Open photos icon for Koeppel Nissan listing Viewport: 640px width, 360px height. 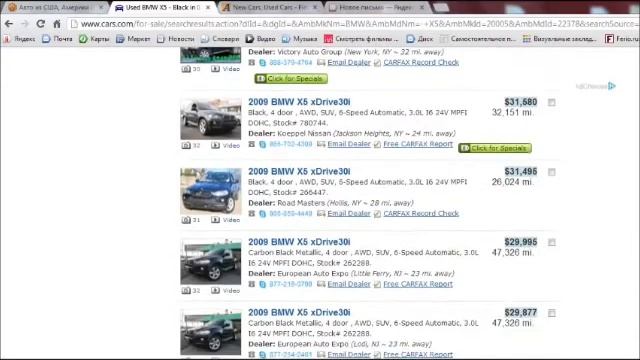(186, 145)
